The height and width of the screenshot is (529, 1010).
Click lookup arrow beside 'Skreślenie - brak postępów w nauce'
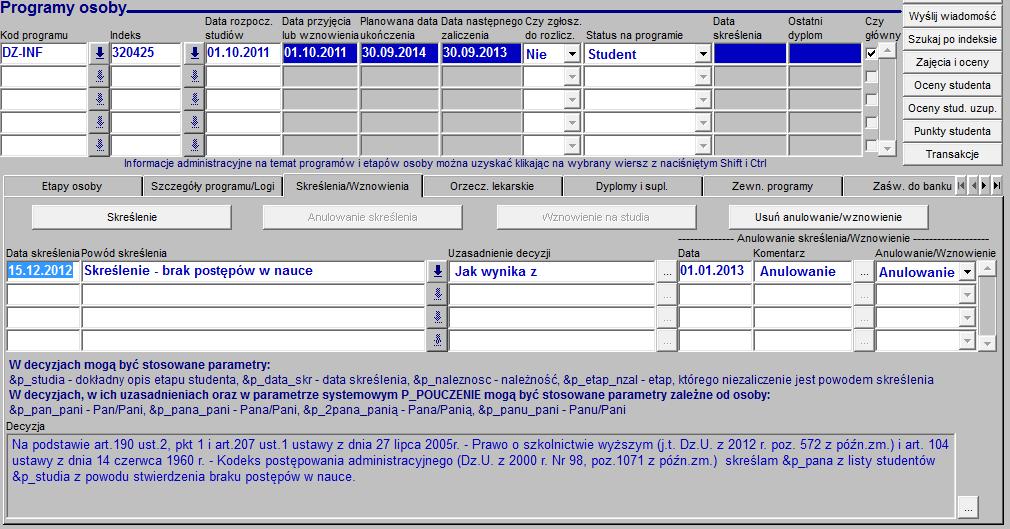pyautogui.click(x=437, y=271)
